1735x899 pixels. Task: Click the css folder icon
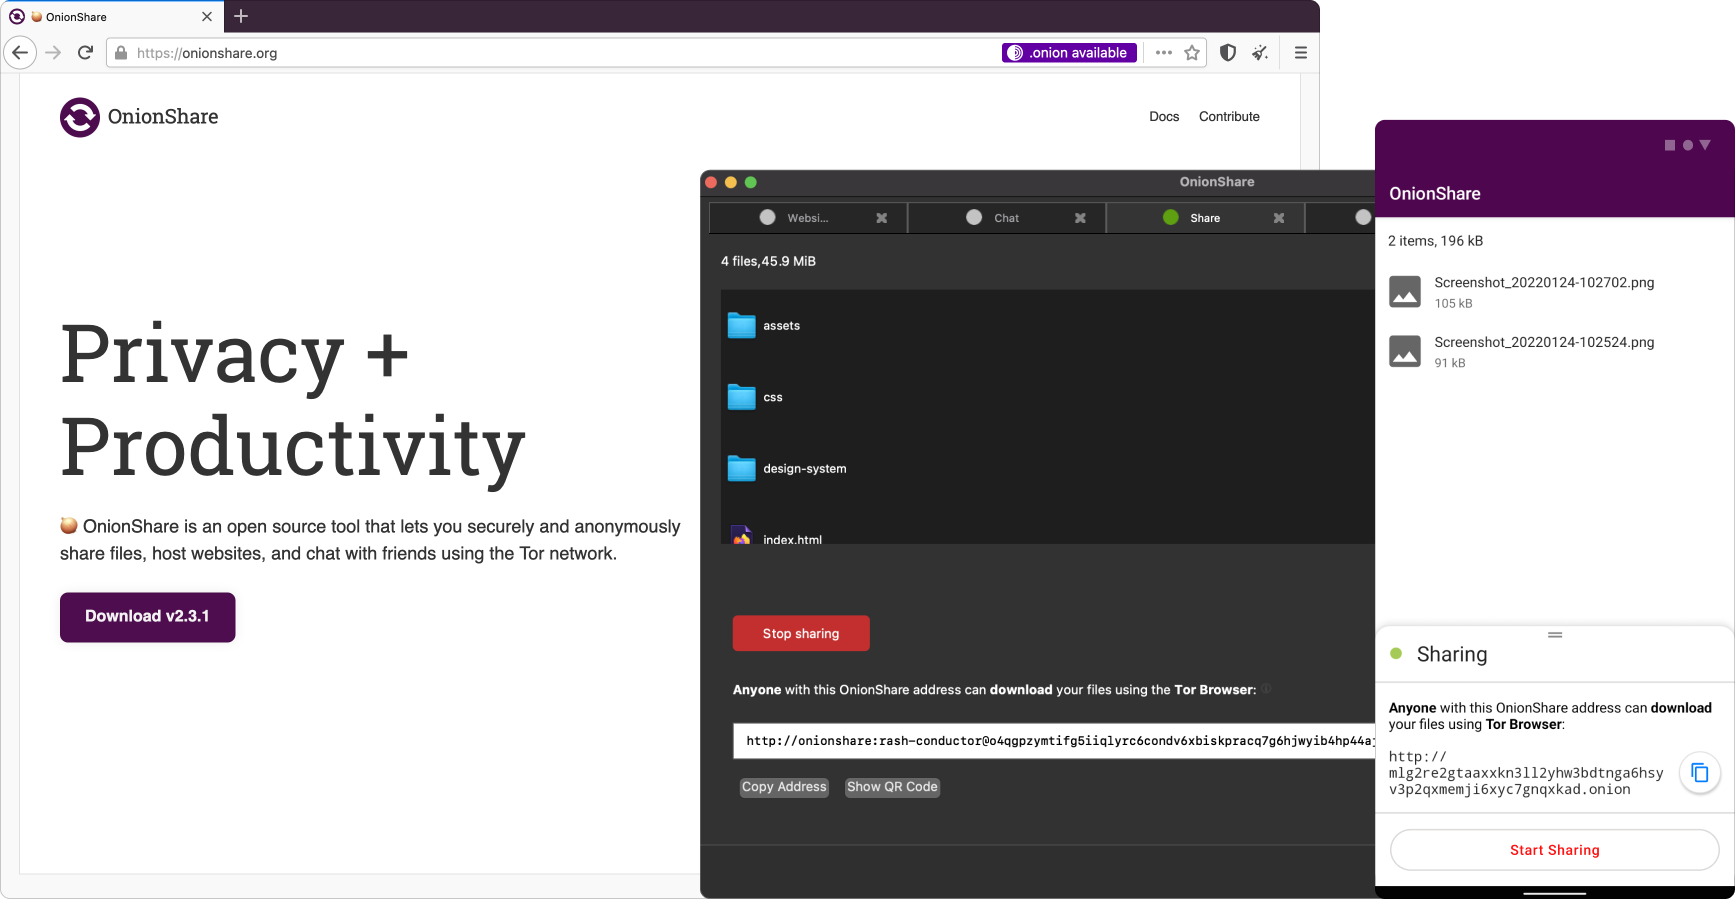point(741,397)
